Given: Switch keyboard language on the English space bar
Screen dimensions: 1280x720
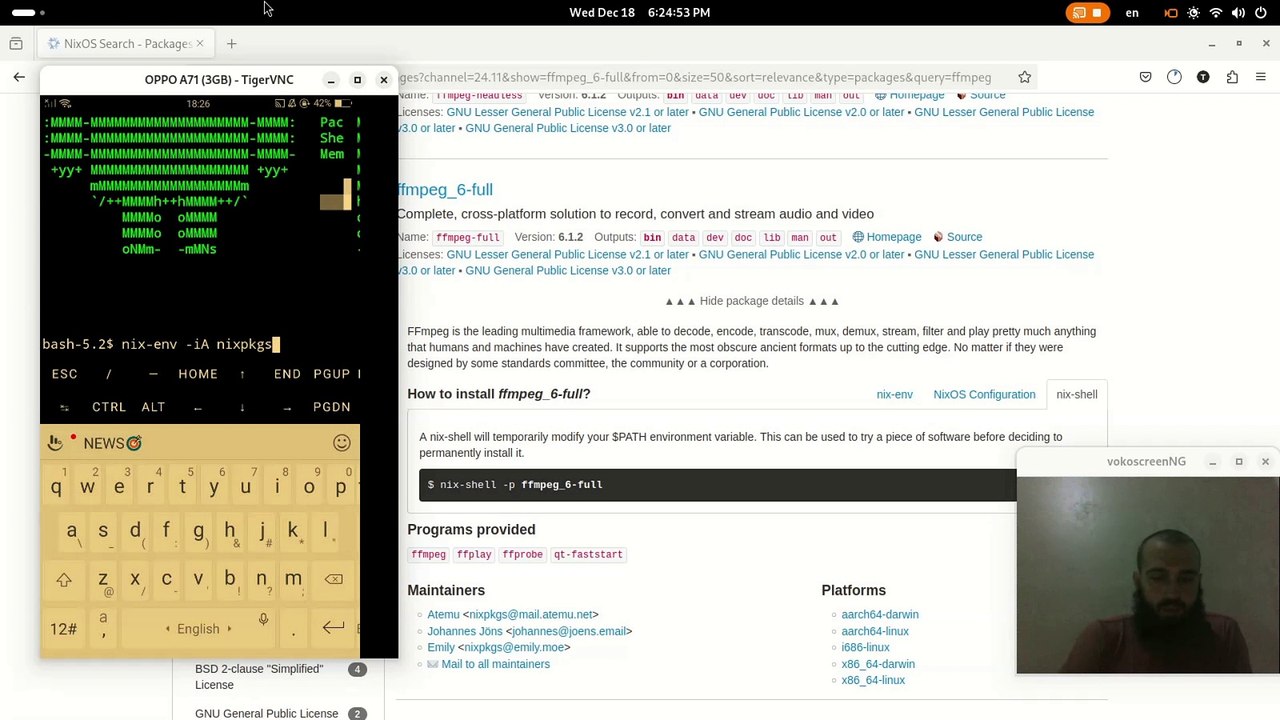Looking at the screenshot, I should tap(198, 629).
